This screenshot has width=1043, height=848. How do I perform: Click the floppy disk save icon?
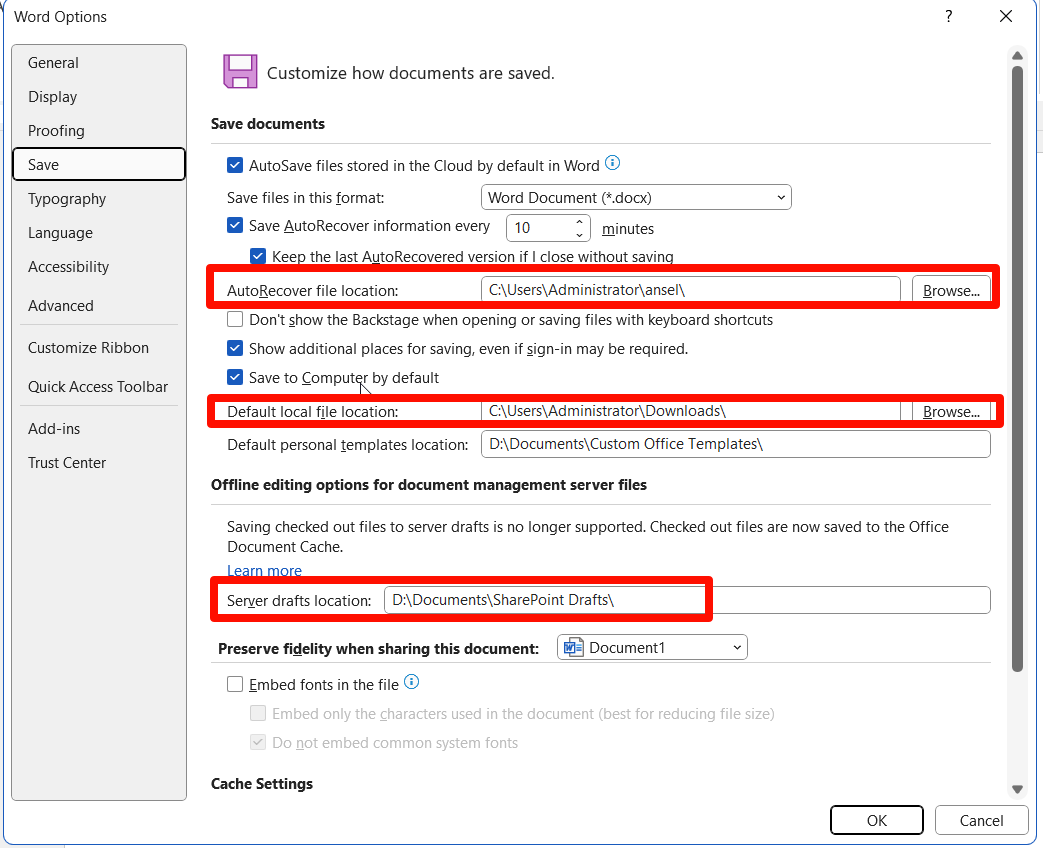click(x=240, y=71)
